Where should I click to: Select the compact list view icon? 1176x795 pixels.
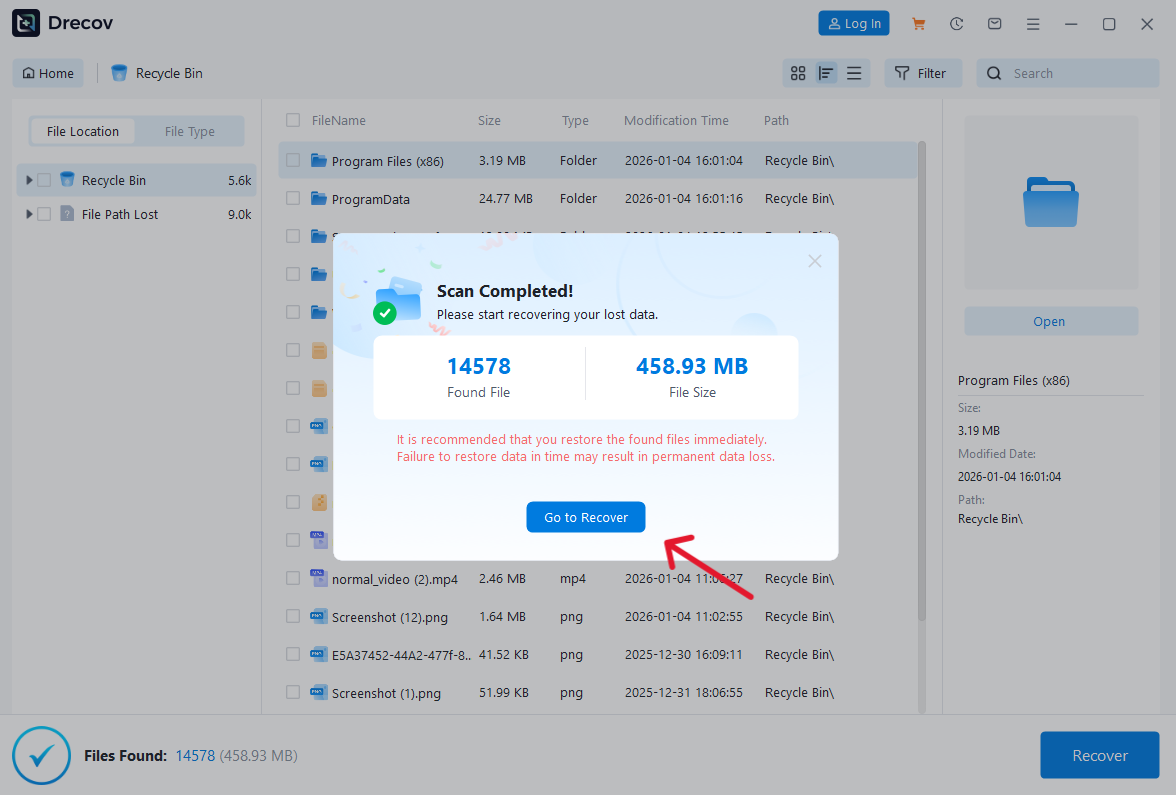853,72
